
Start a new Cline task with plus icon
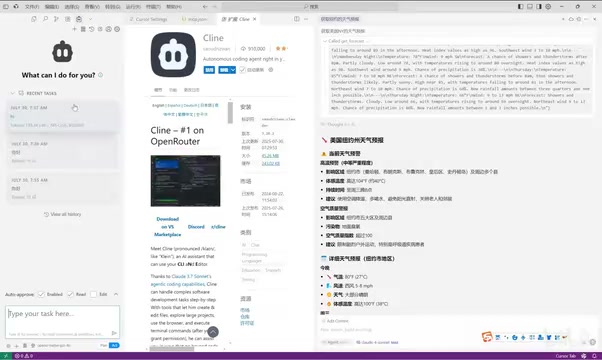[x=74, y=29]
